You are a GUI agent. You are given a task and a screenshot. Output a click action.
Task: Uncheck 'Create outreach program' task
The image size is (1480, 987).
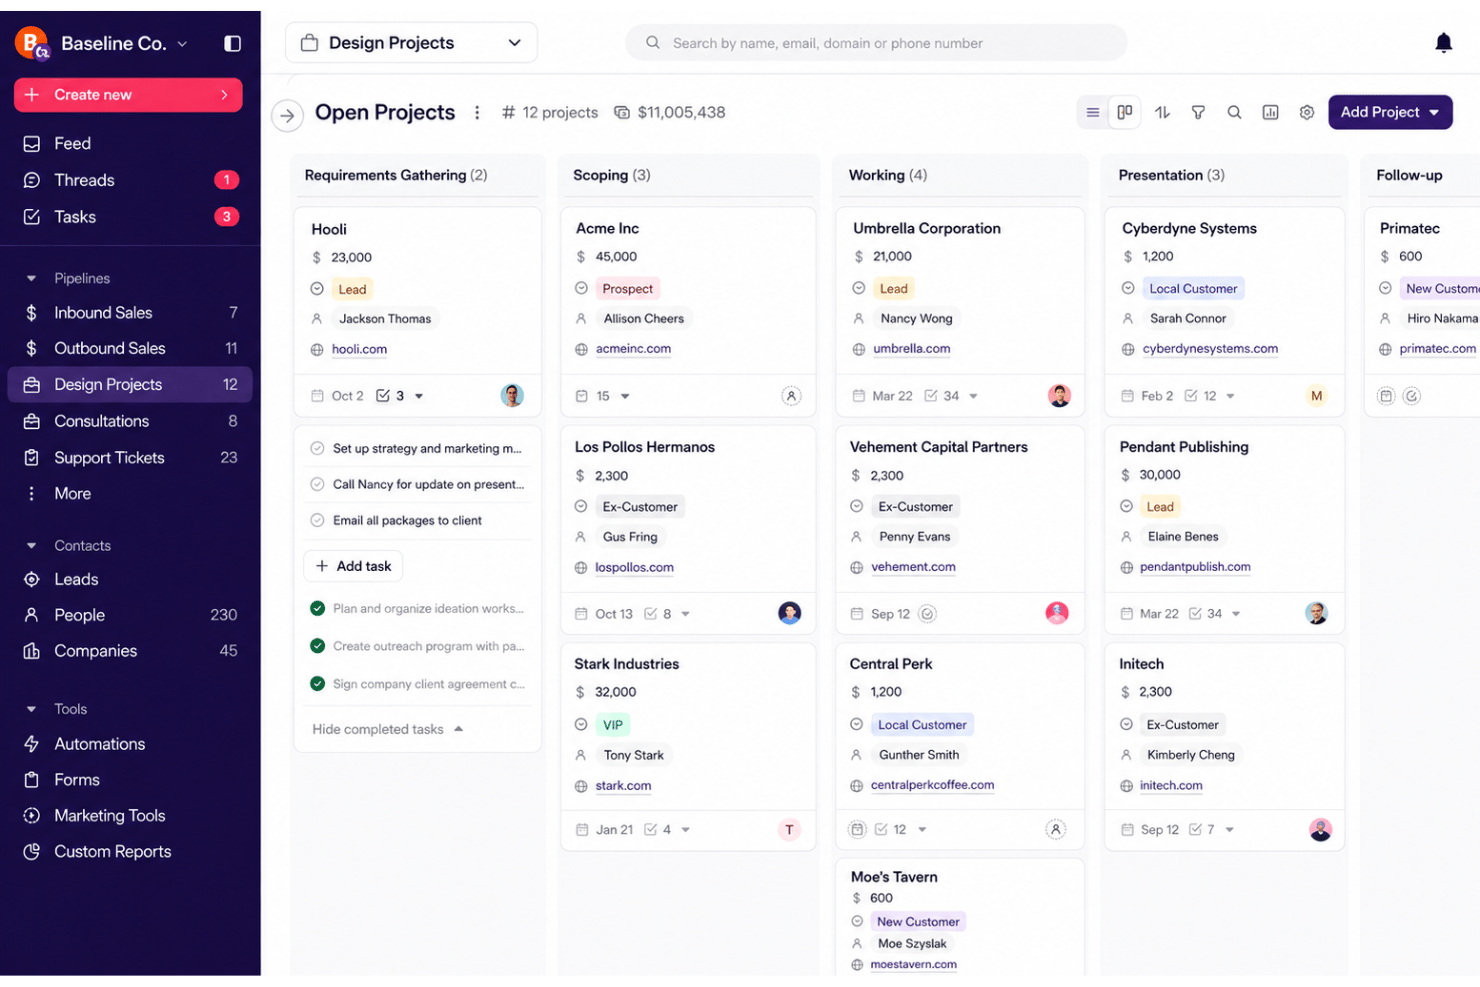coord(317,646)
